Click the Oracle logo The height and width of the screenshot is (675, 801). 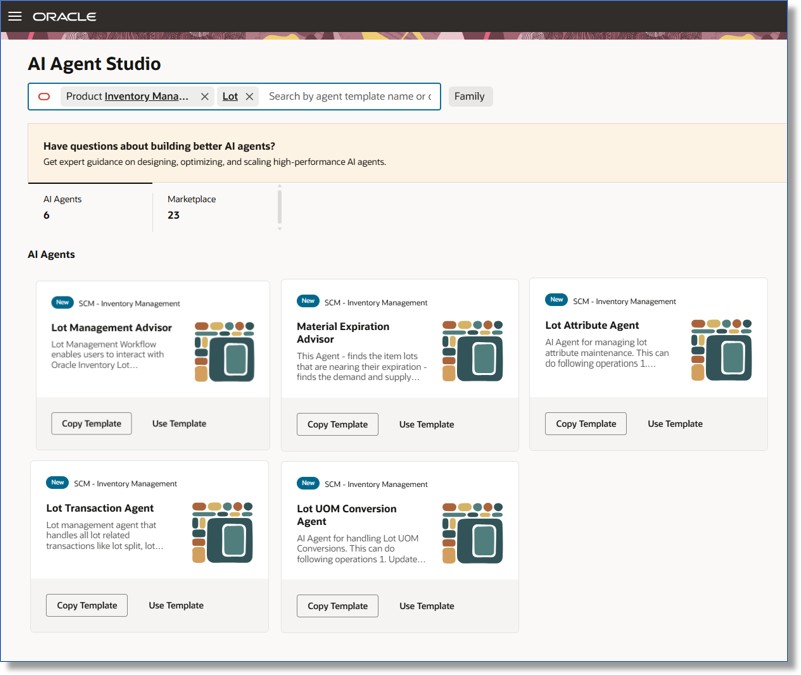64,16
